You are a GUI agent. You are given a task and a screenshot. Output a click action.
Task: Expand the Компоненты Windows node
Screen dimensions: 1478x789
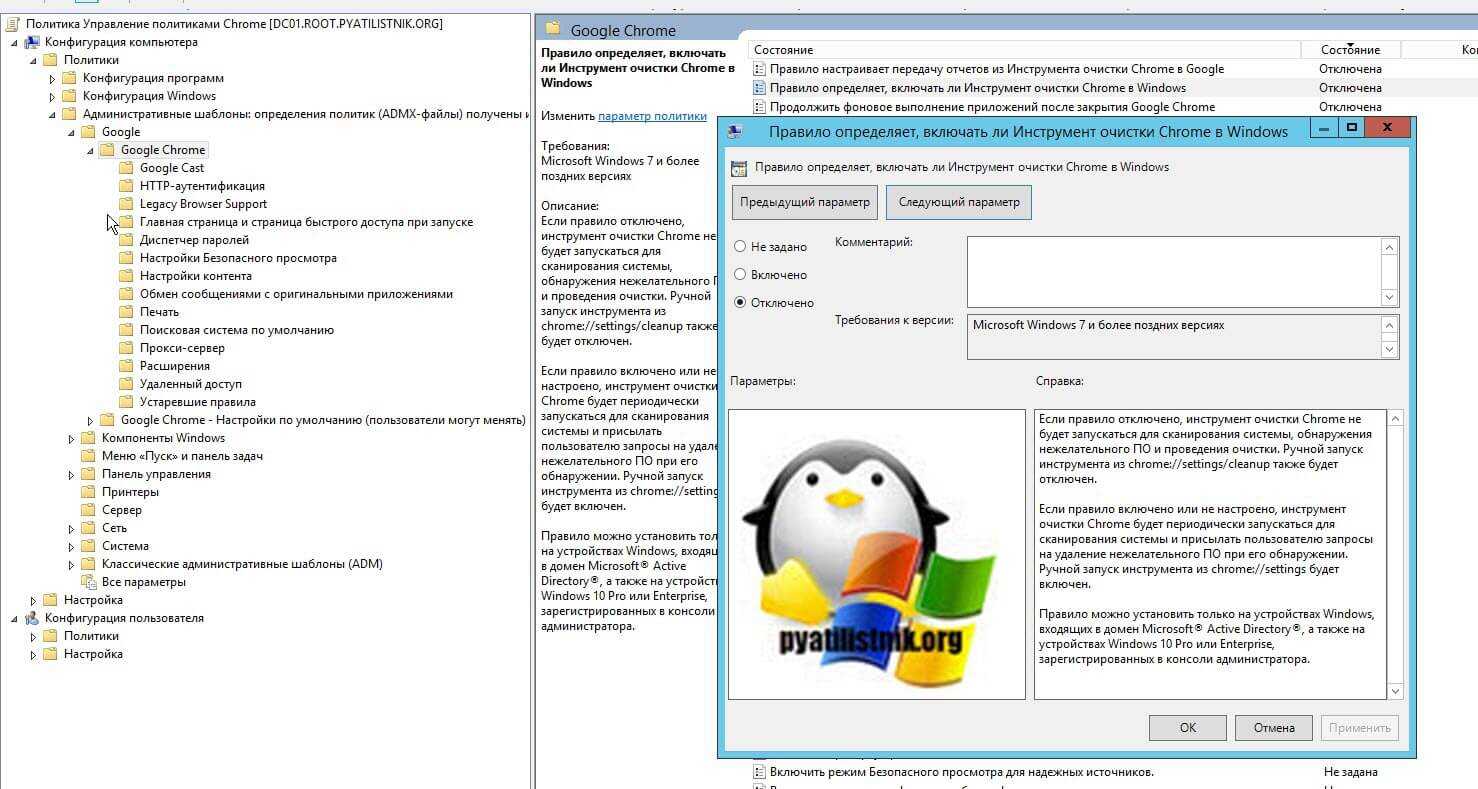tap(72, 438)
